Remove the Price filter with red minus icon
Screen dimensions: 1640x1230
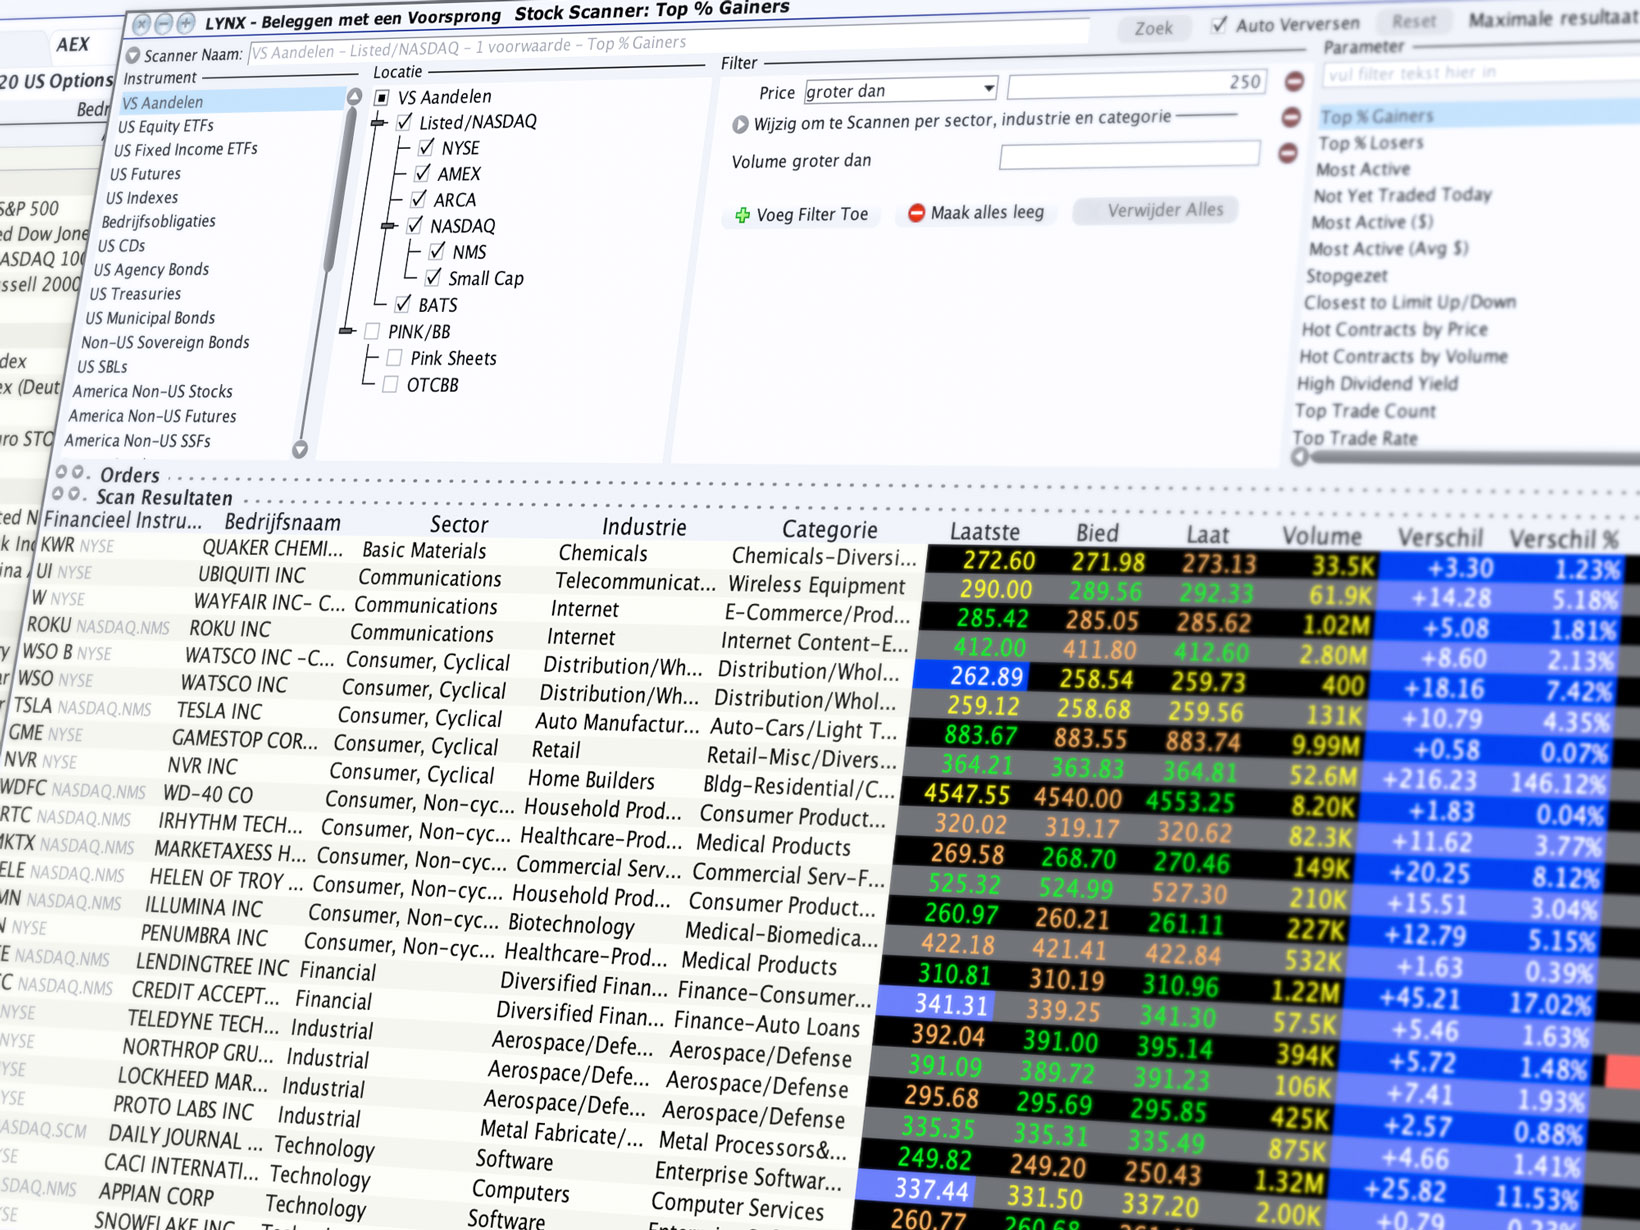tap(1294, 81)
